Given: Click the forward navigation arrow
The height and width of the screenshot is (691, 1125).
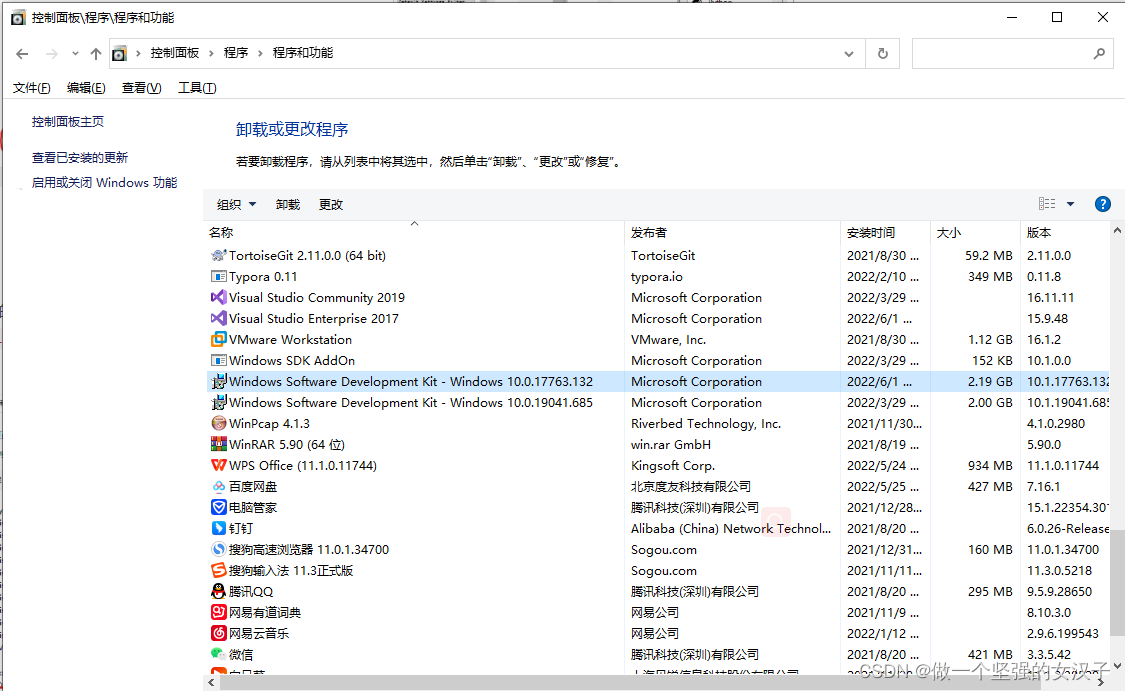Looking at the screenshot, I should click(x=52, y=54).
